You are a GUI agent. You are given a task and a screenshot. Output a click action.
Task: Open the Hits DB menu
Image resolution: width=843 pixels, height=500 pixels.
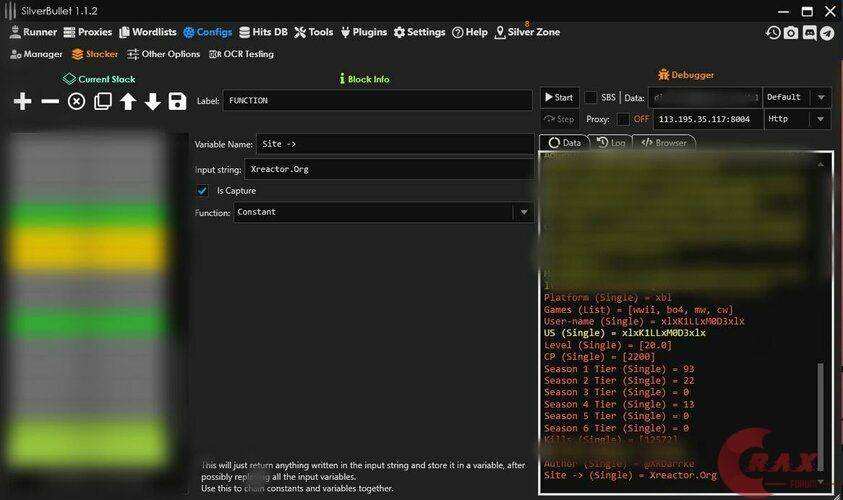[263, 32]
